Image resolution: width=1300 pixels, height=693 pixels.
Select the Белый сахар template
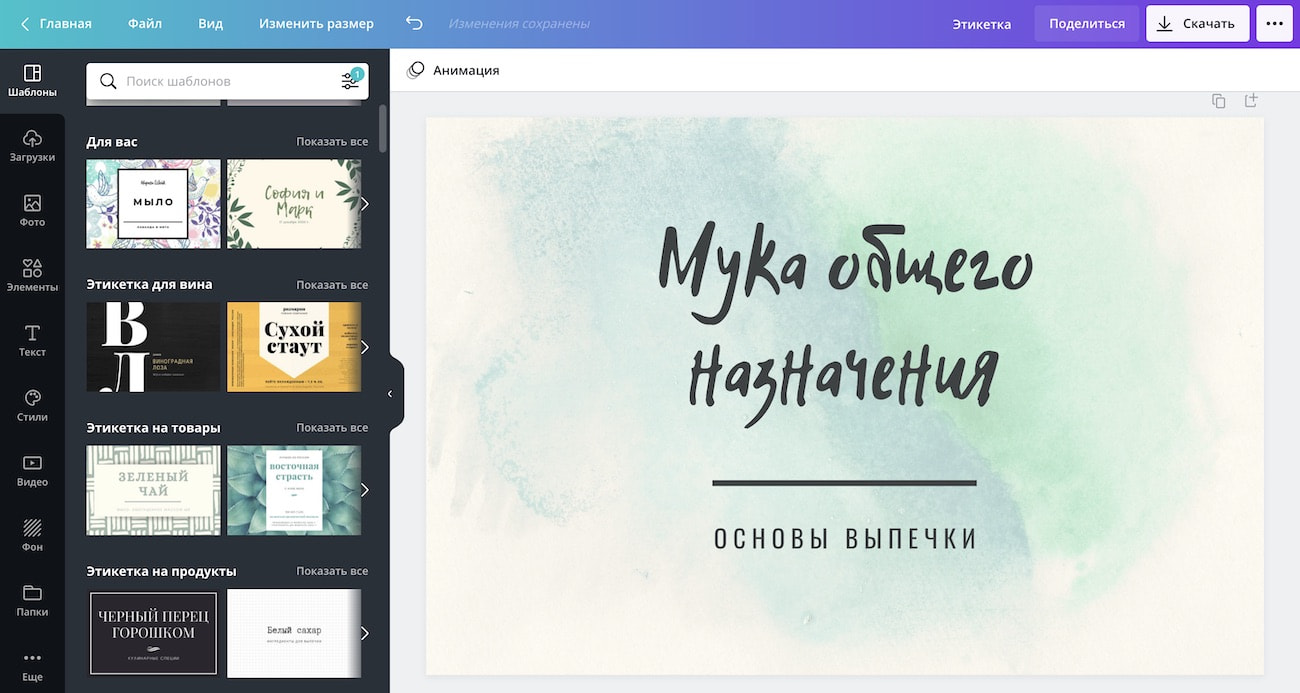[294, 633]
